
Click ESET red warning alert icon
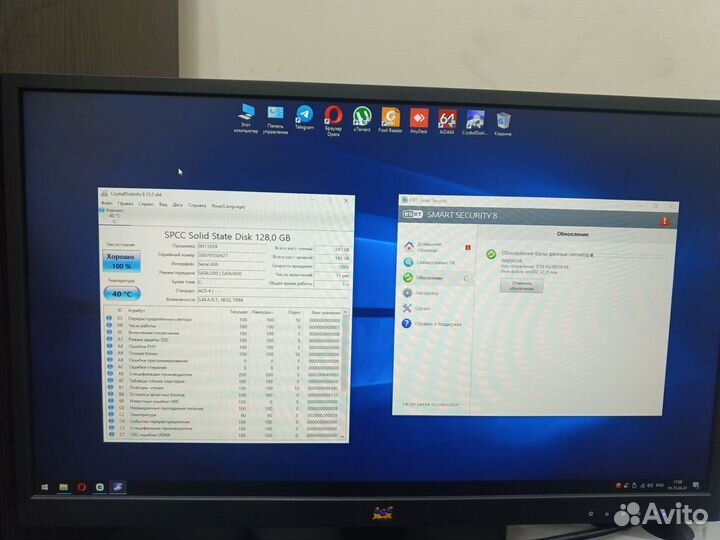coord(664,221)
